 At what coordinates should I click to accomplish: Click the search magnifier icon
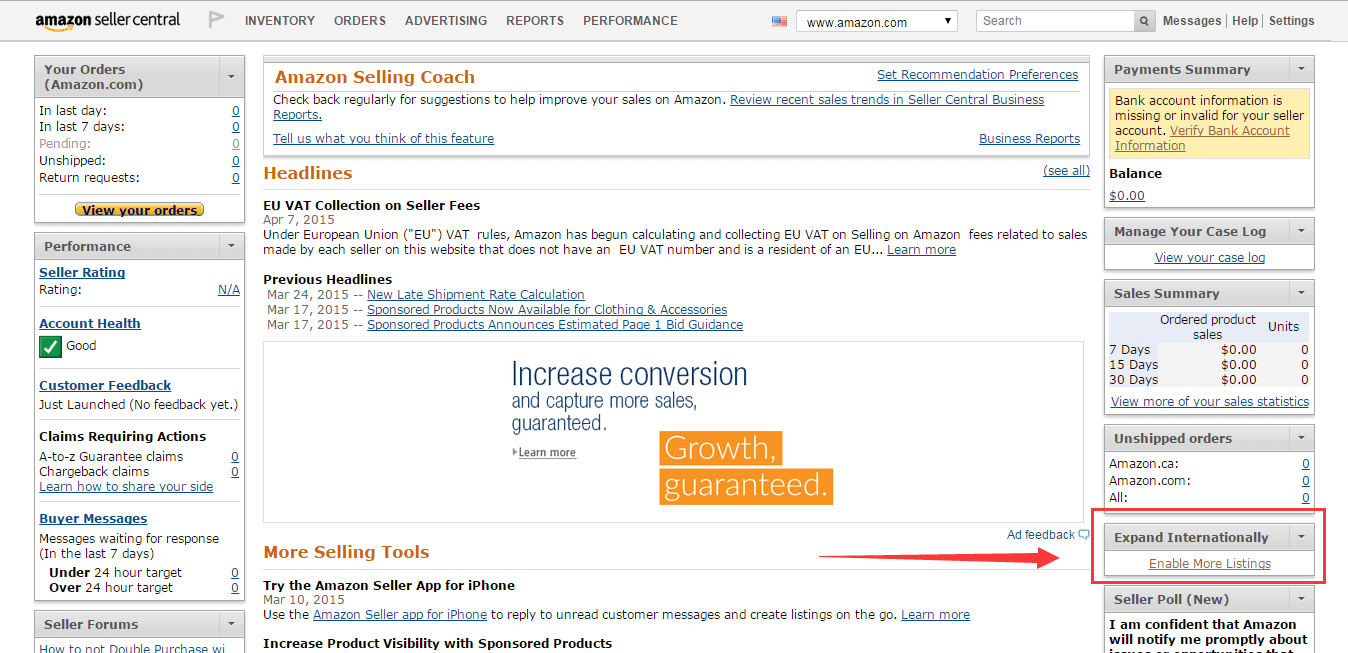(1143, 20)
